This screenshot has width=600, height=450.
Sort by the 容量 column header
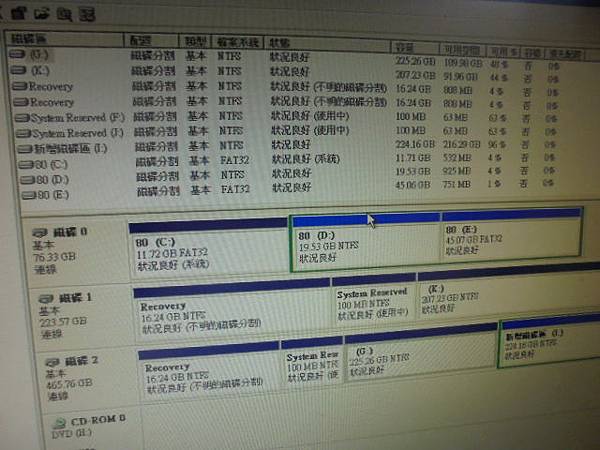[415, 47]
